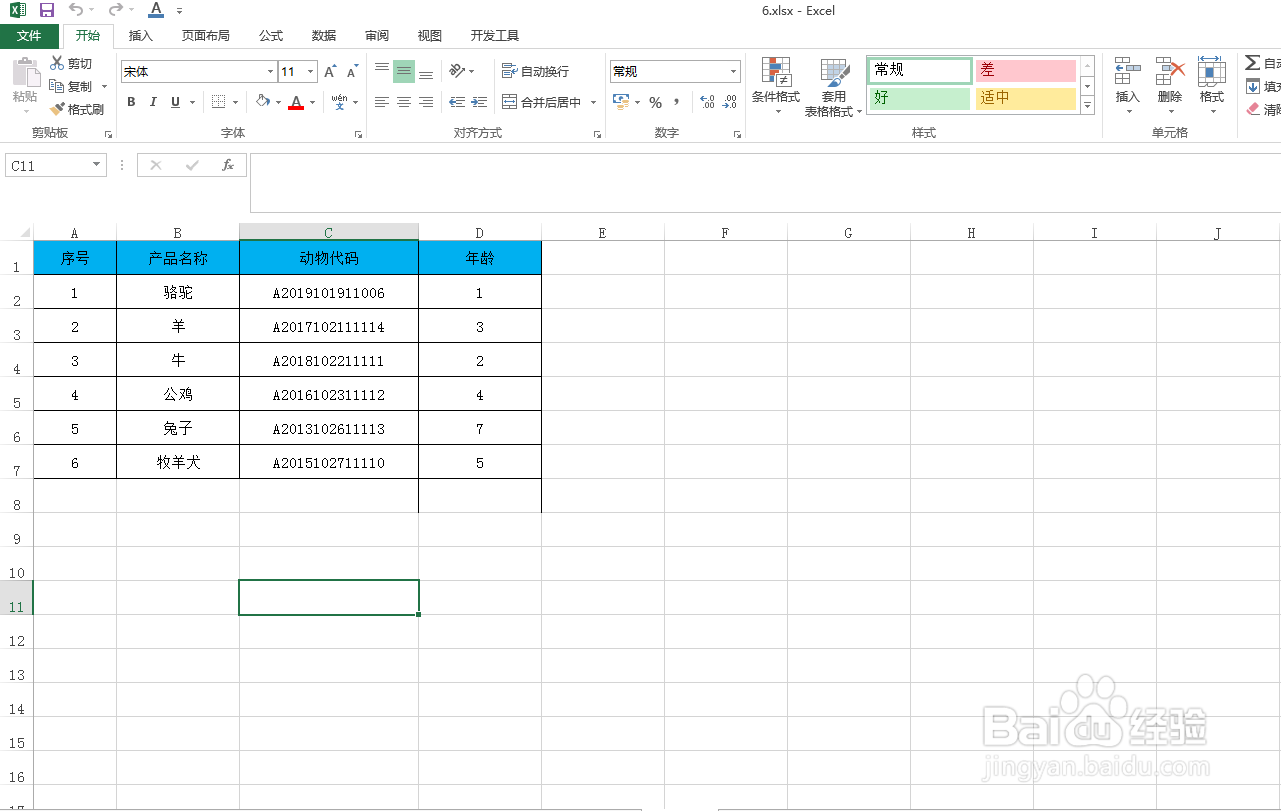
Task: Open the Merge and Center dropdown arrow
Action: (593, 102)
